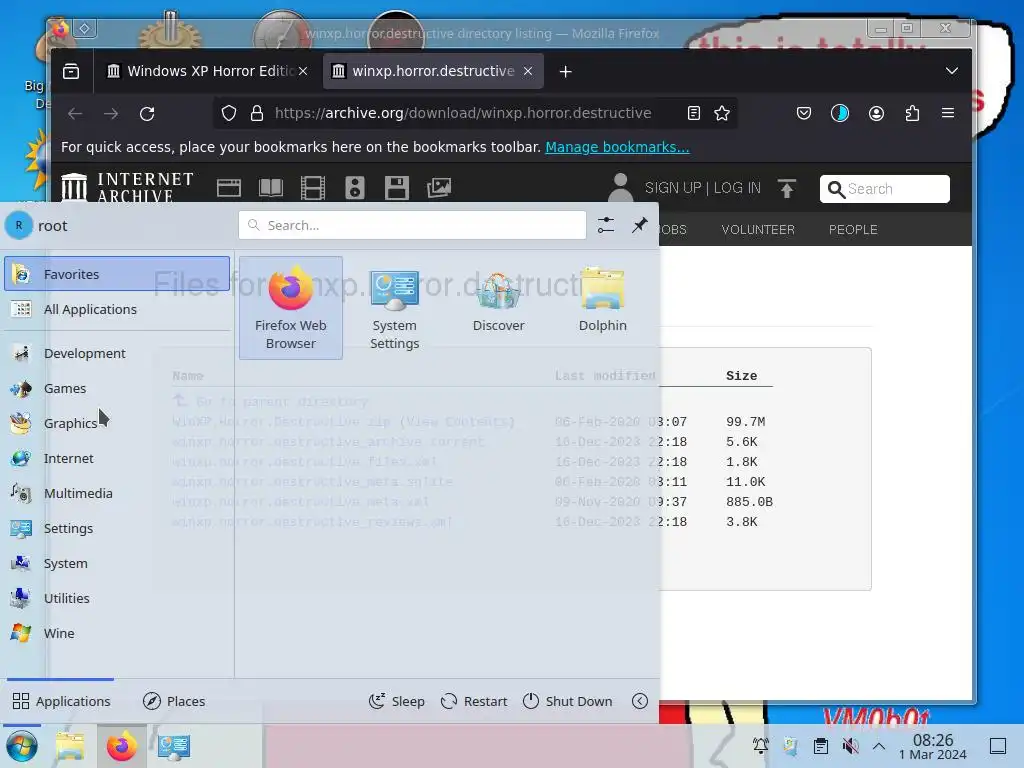
Task: Open the Games category
Action: (x=117, y=388)
